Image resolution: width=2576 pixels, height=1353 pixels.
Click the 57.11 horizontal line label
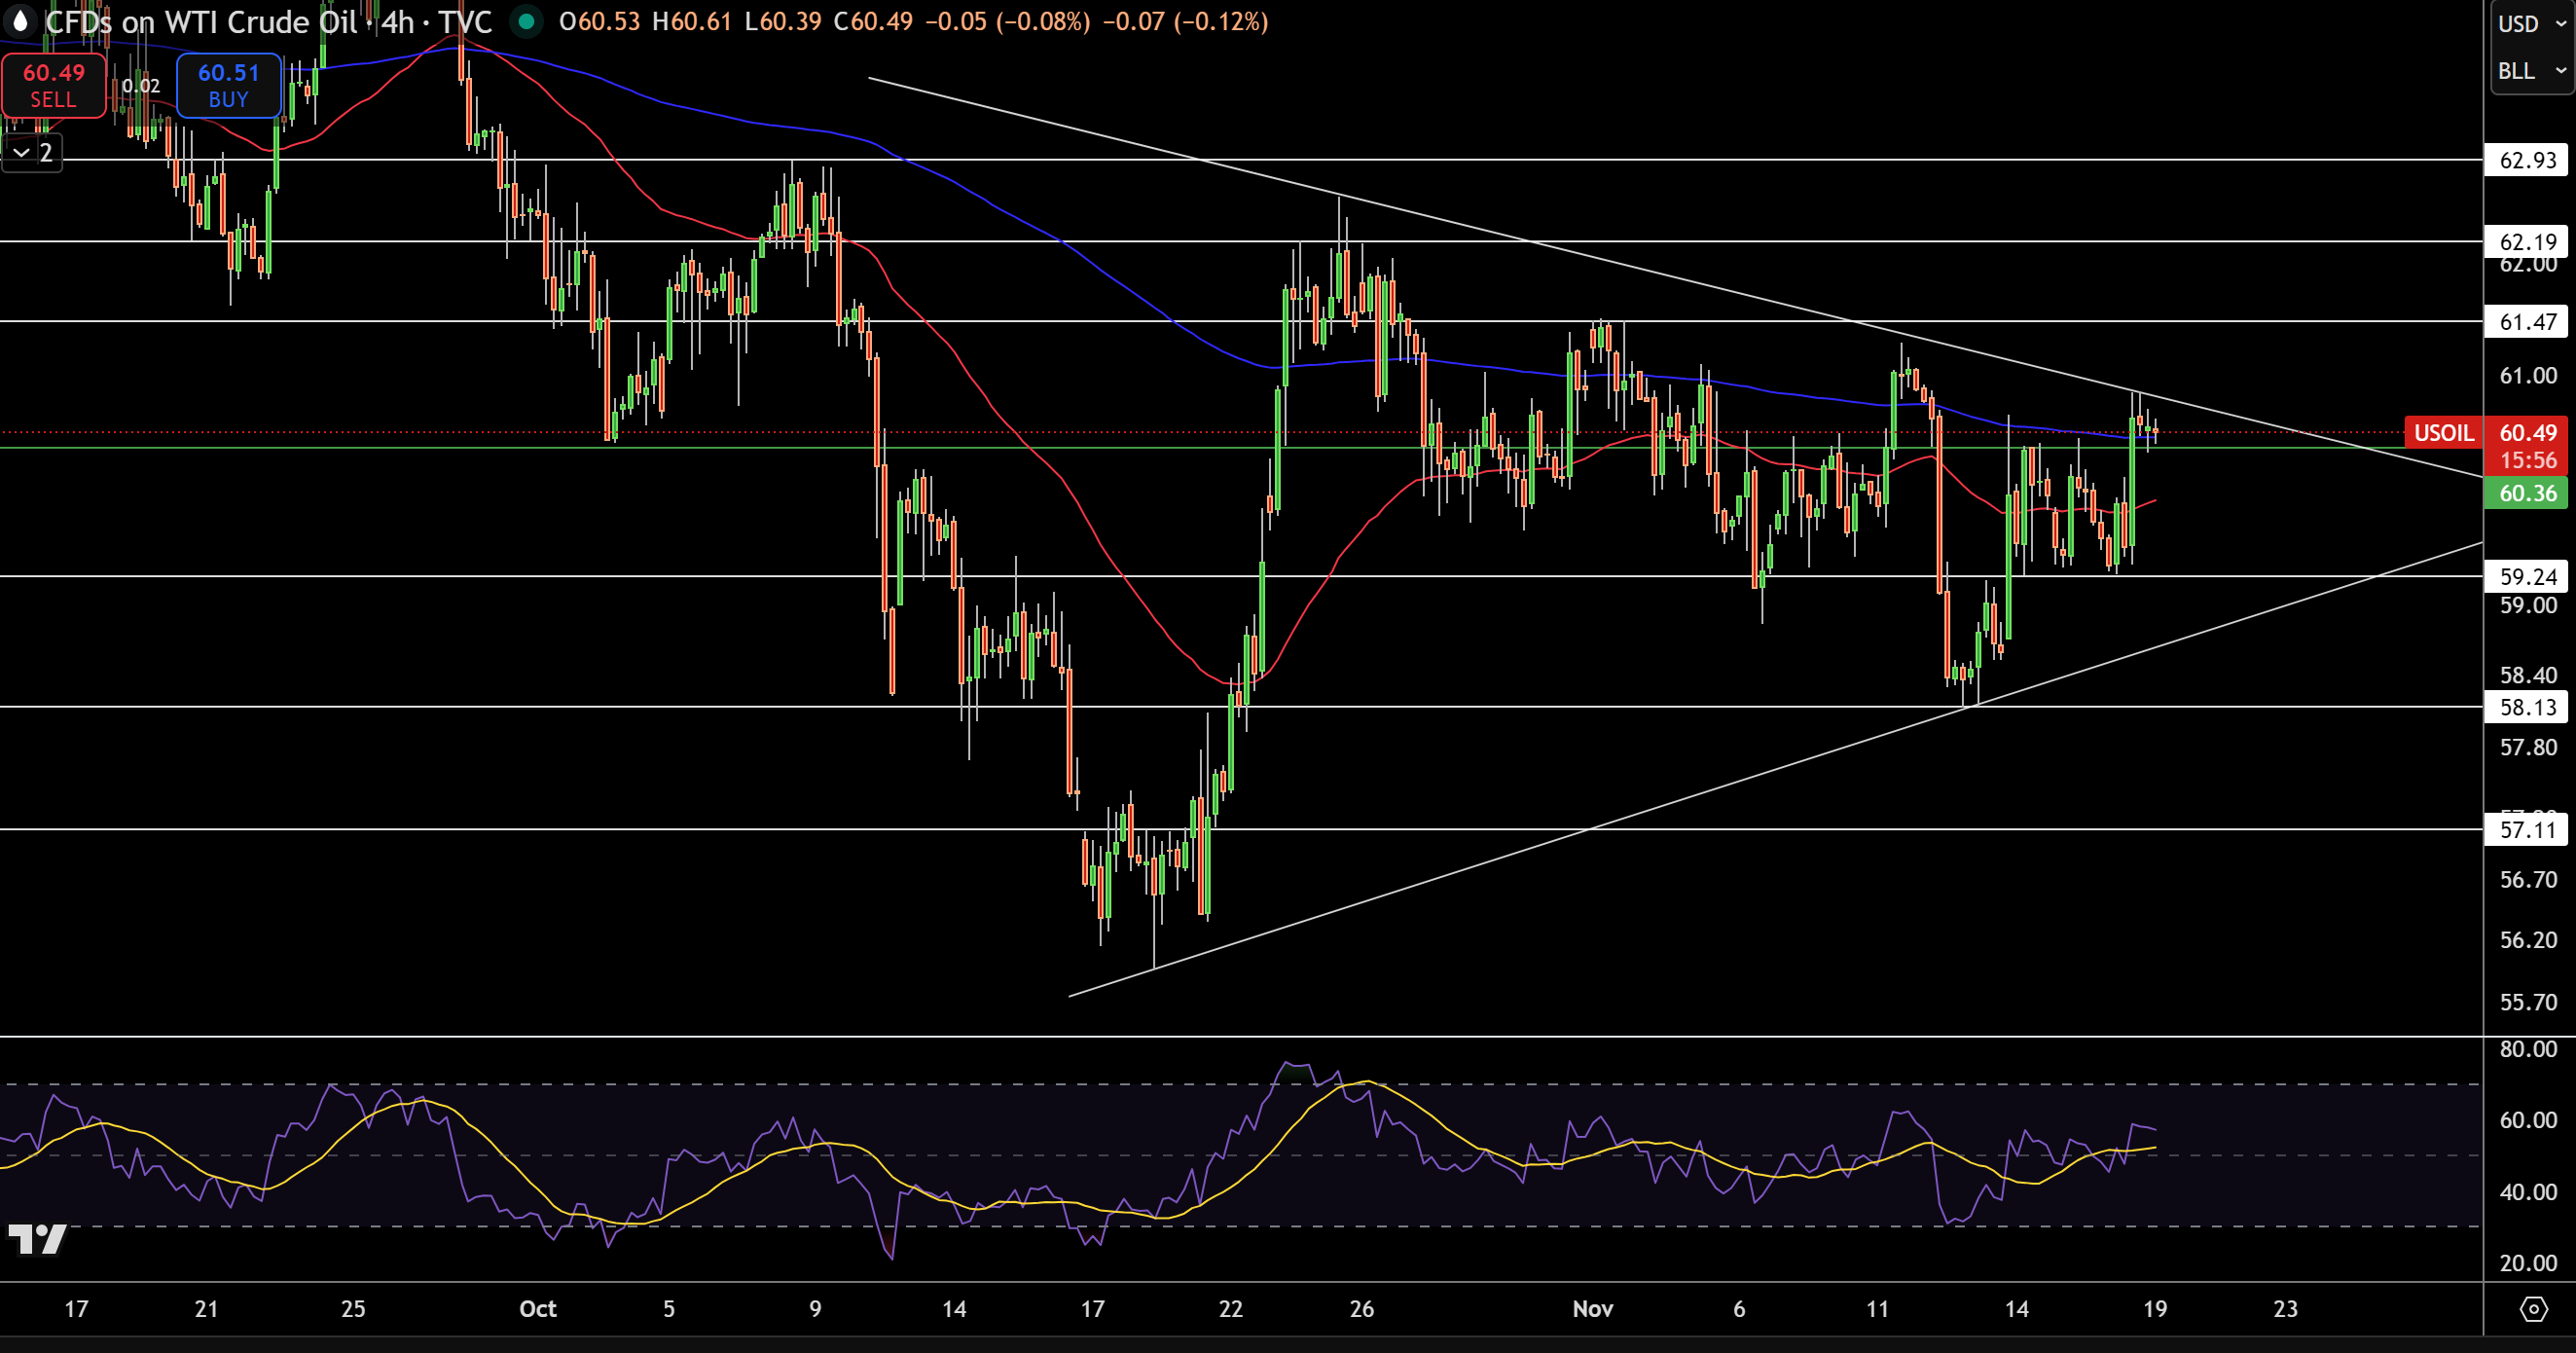2527,830
